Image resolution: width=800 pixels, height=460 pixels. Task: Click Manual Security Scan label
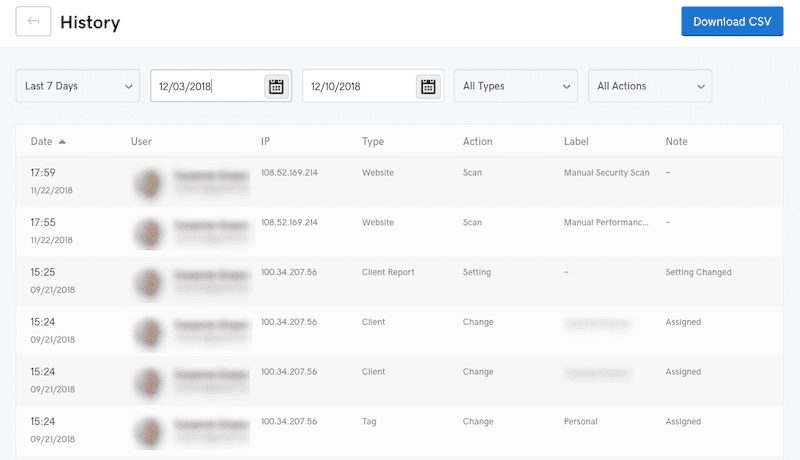607,172
